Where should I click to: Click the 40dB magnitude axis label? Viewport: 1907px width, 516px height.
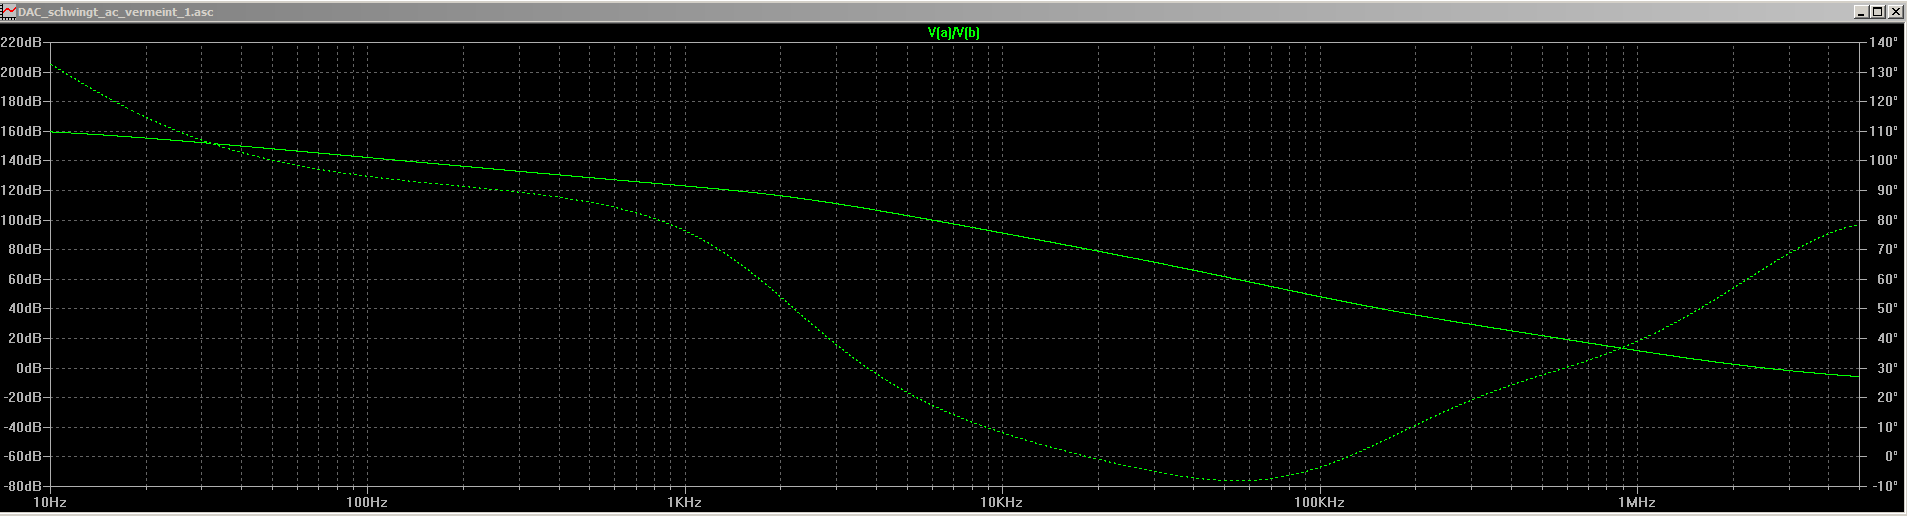(24, 309)
